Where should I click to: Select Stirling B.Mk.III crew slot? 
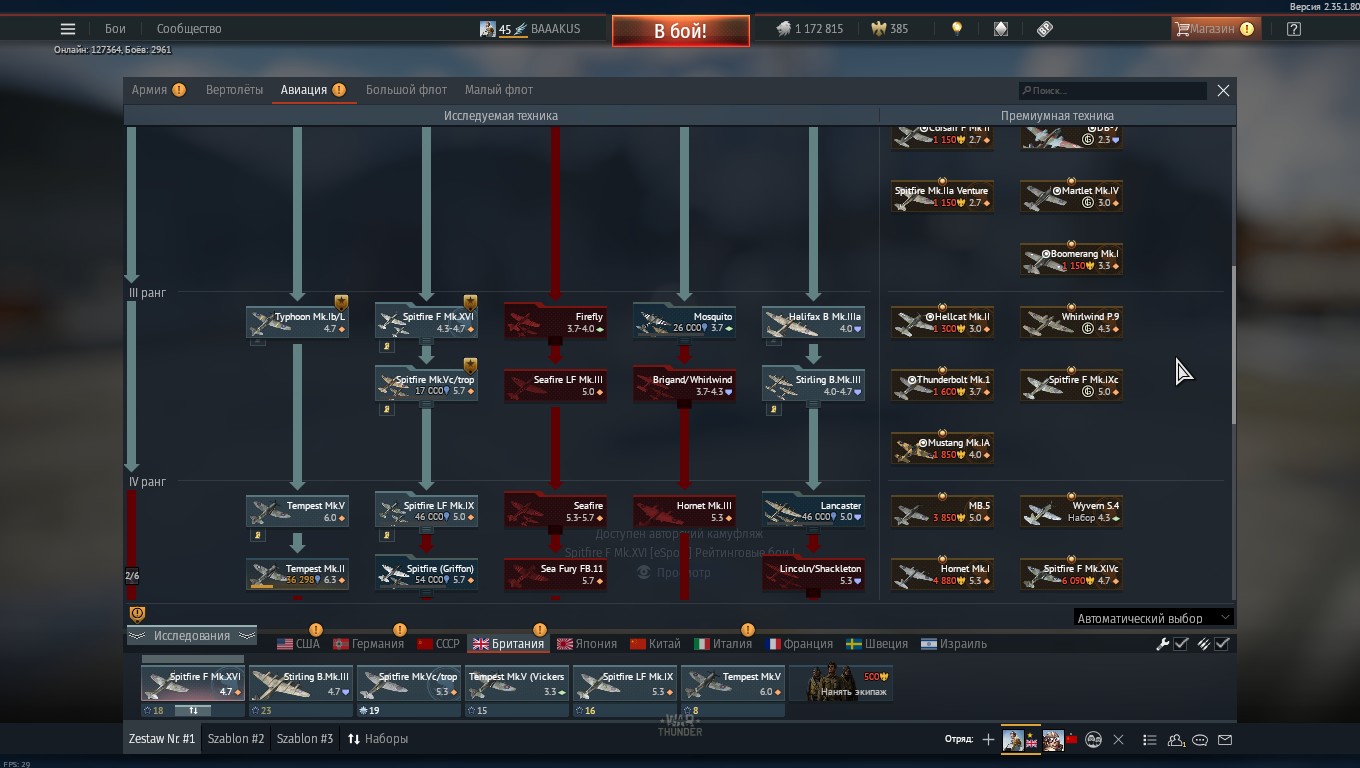(x=301, y=685)
